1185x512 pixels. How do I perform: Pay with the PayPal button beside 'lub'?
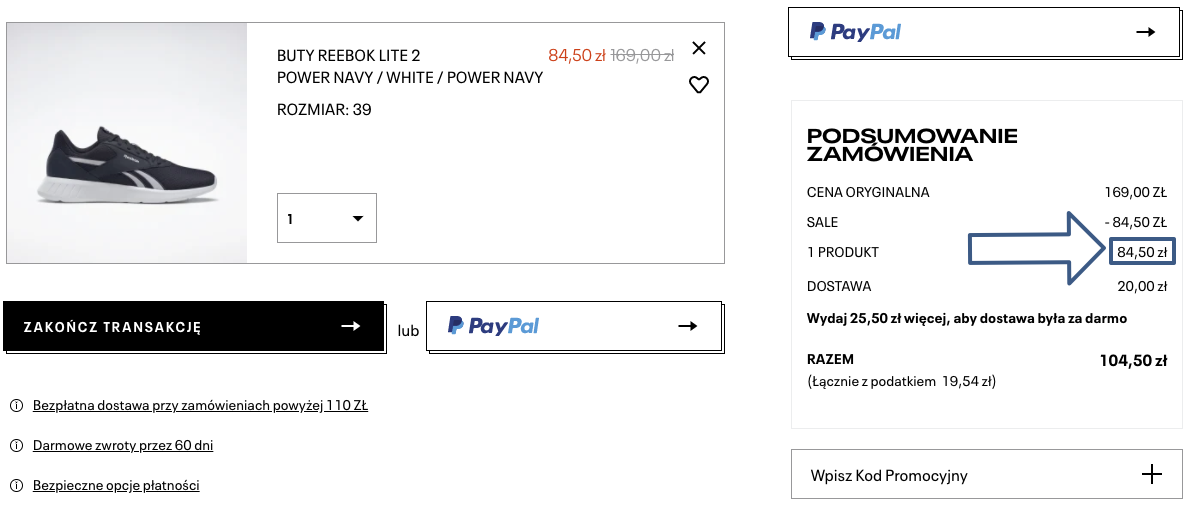point(574,326)
